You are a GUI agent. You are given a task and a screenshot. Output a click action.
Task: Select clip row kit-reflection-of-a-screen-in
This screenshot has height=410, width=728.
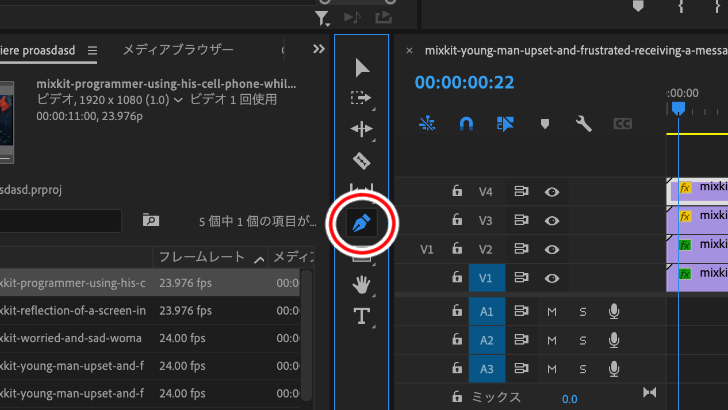[150, 310]
